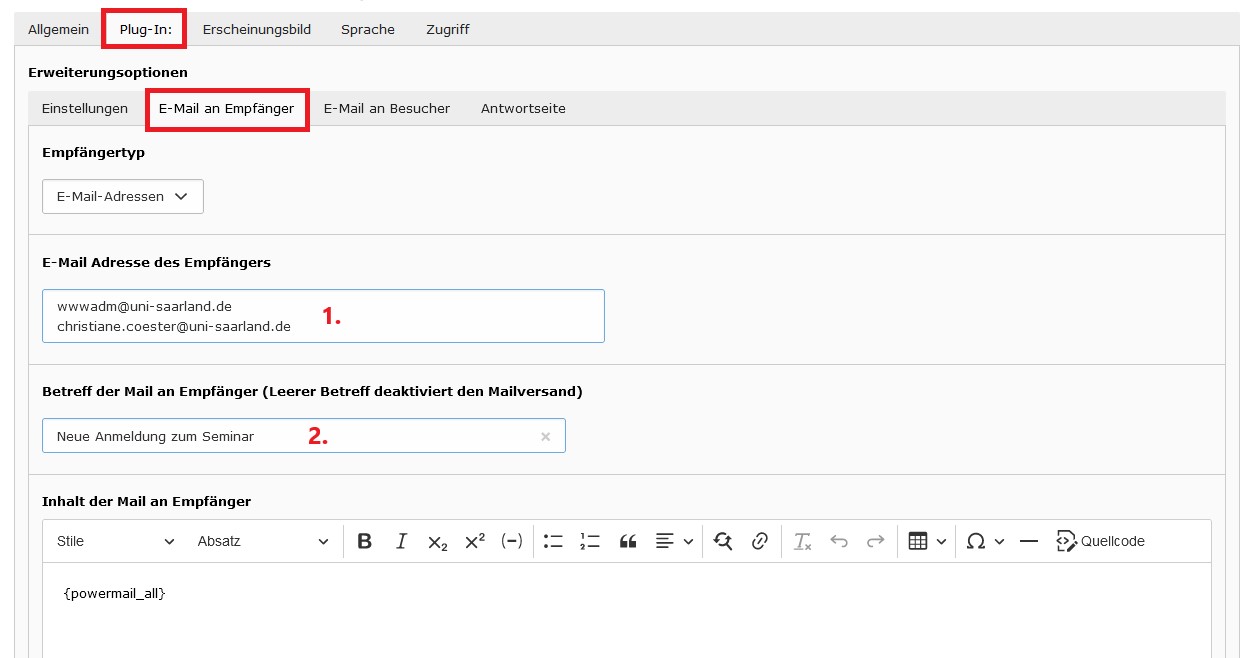Open find and replace tool
The image size is (1254, 658).
click(x=723, y=541)
